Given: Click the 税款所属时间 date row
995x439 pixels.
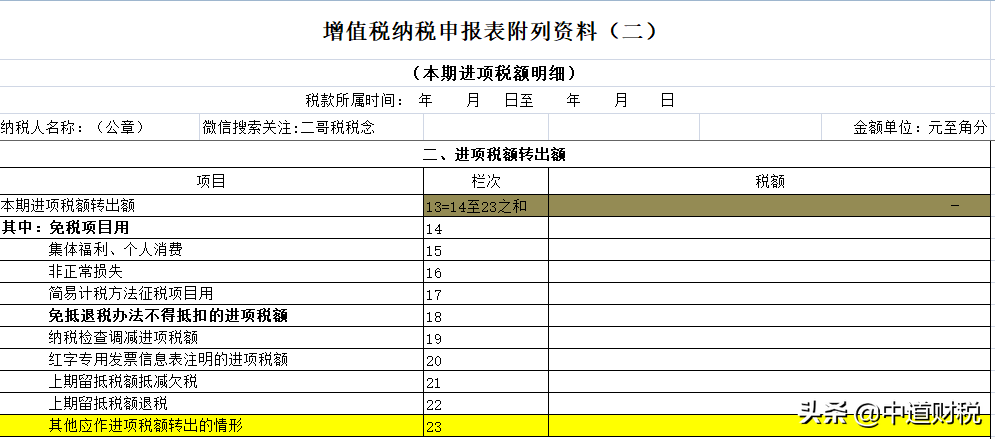Looking at the screenshot, I should tap(490, 100).
